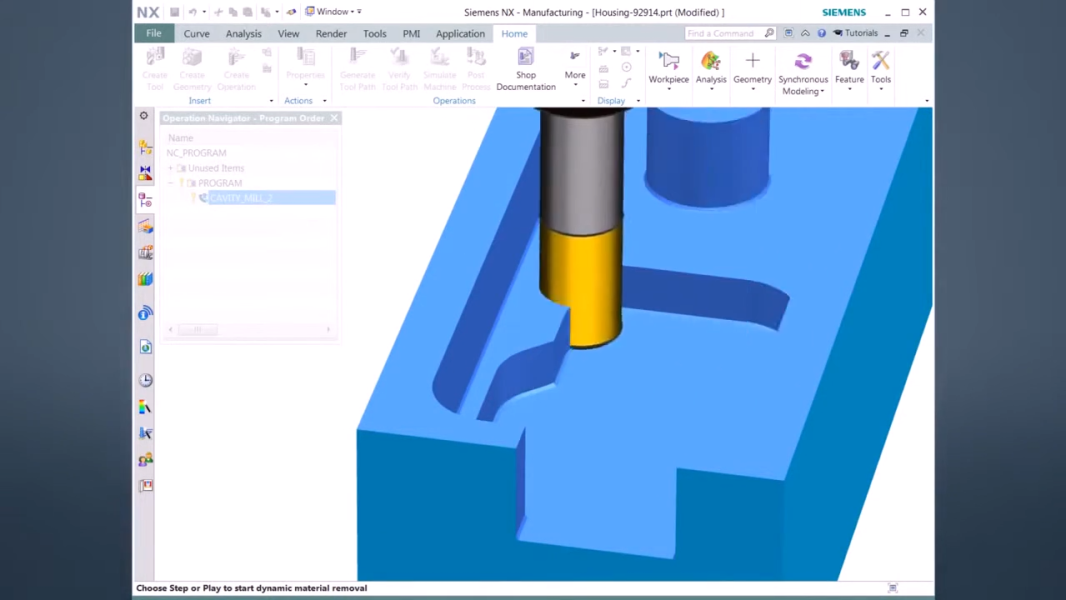Switch to the Curve ribbon tab
The height and width of the screenshot is (600, 1066).
pyautogui.click(x=196, y=33)
